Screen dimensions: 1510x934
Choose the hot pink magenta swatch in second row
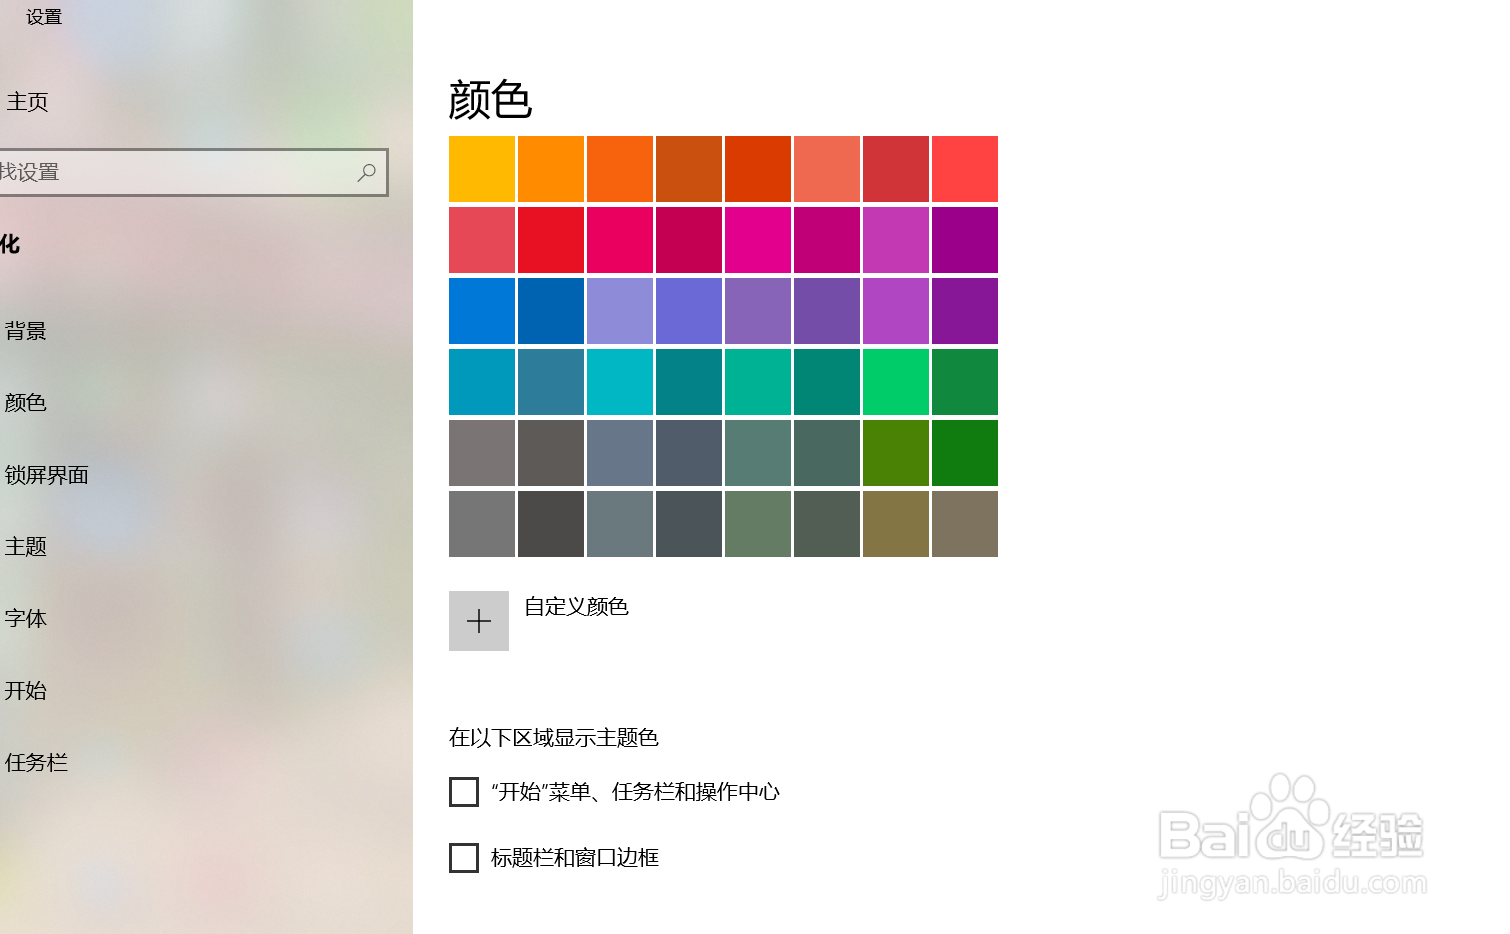click(758, 240)
